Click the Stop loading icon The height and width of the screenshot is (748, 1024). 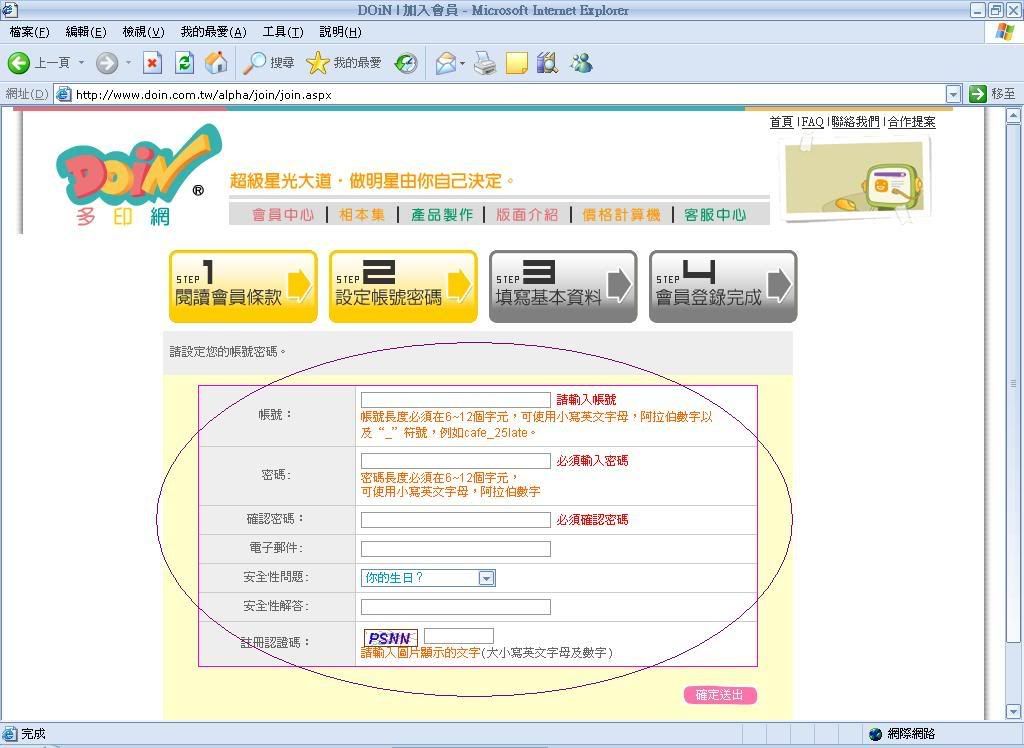click(x=152, y=63)
